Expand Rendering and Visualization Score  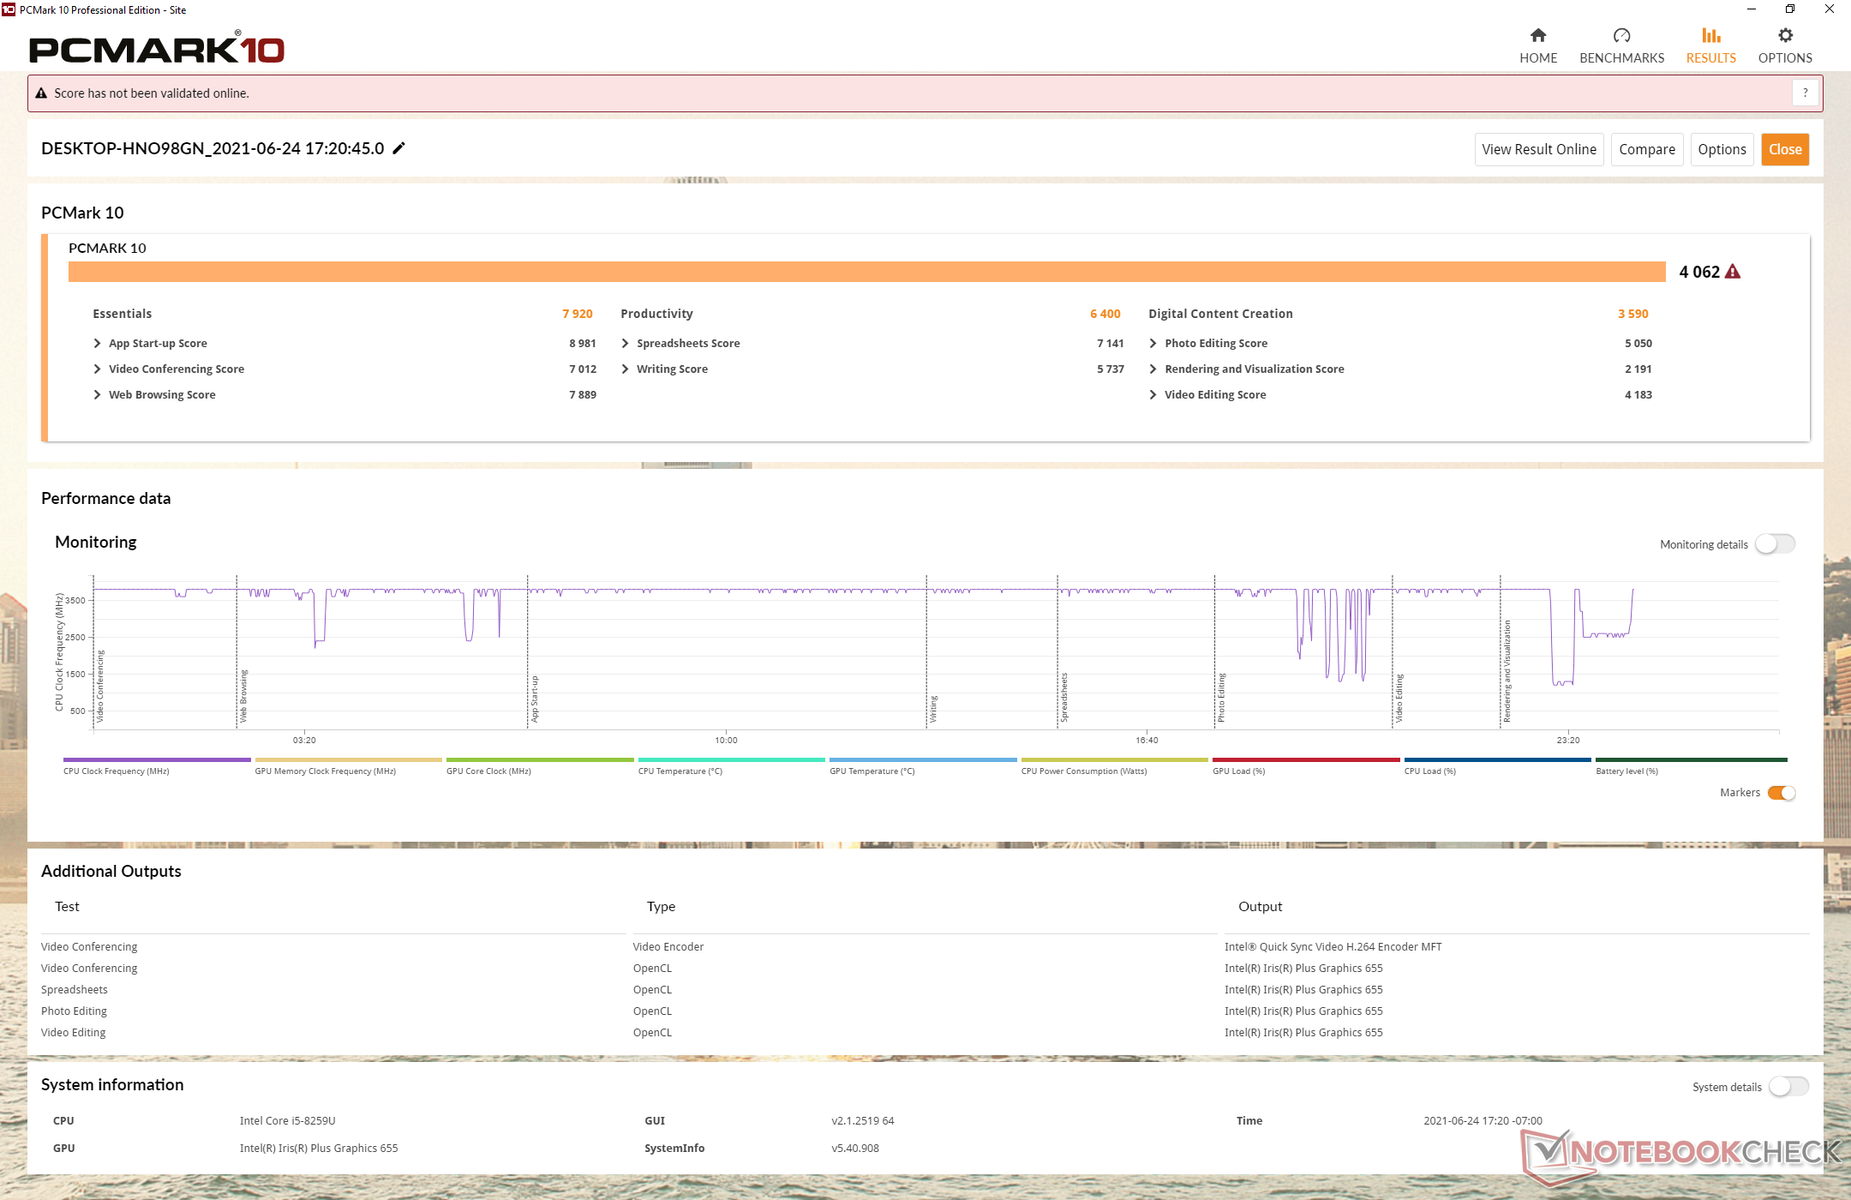(1153, 369)
